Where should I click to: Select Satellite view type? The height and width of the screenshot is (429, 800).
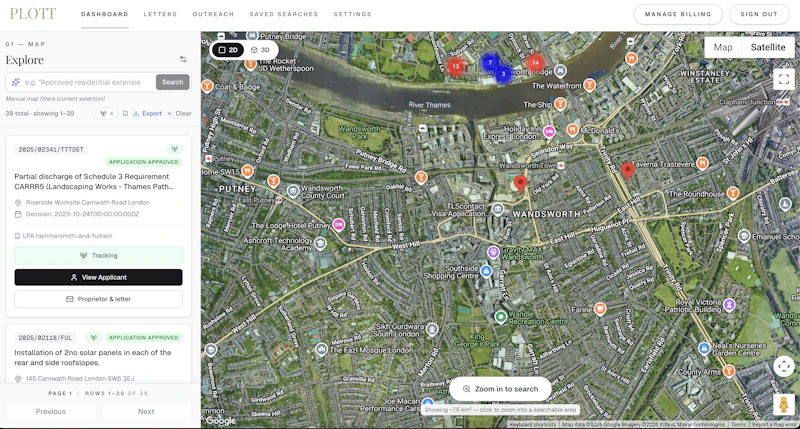[768, 47]
